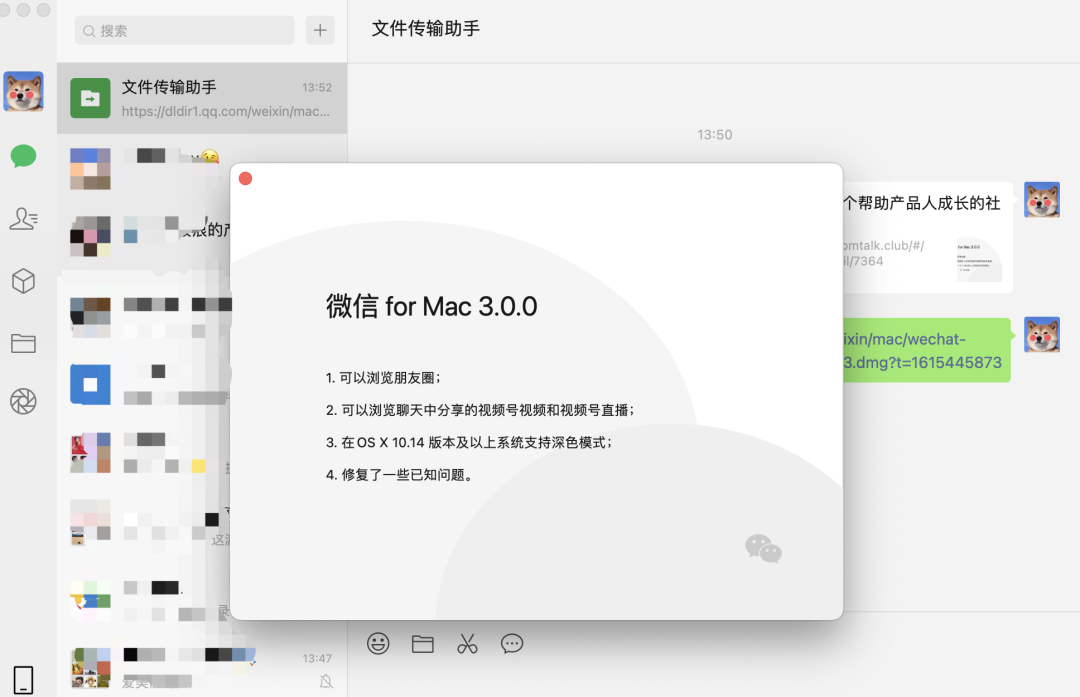Click the phone icon to manage mobile login
Screen dimensions: 1080x697
[22, 676]
